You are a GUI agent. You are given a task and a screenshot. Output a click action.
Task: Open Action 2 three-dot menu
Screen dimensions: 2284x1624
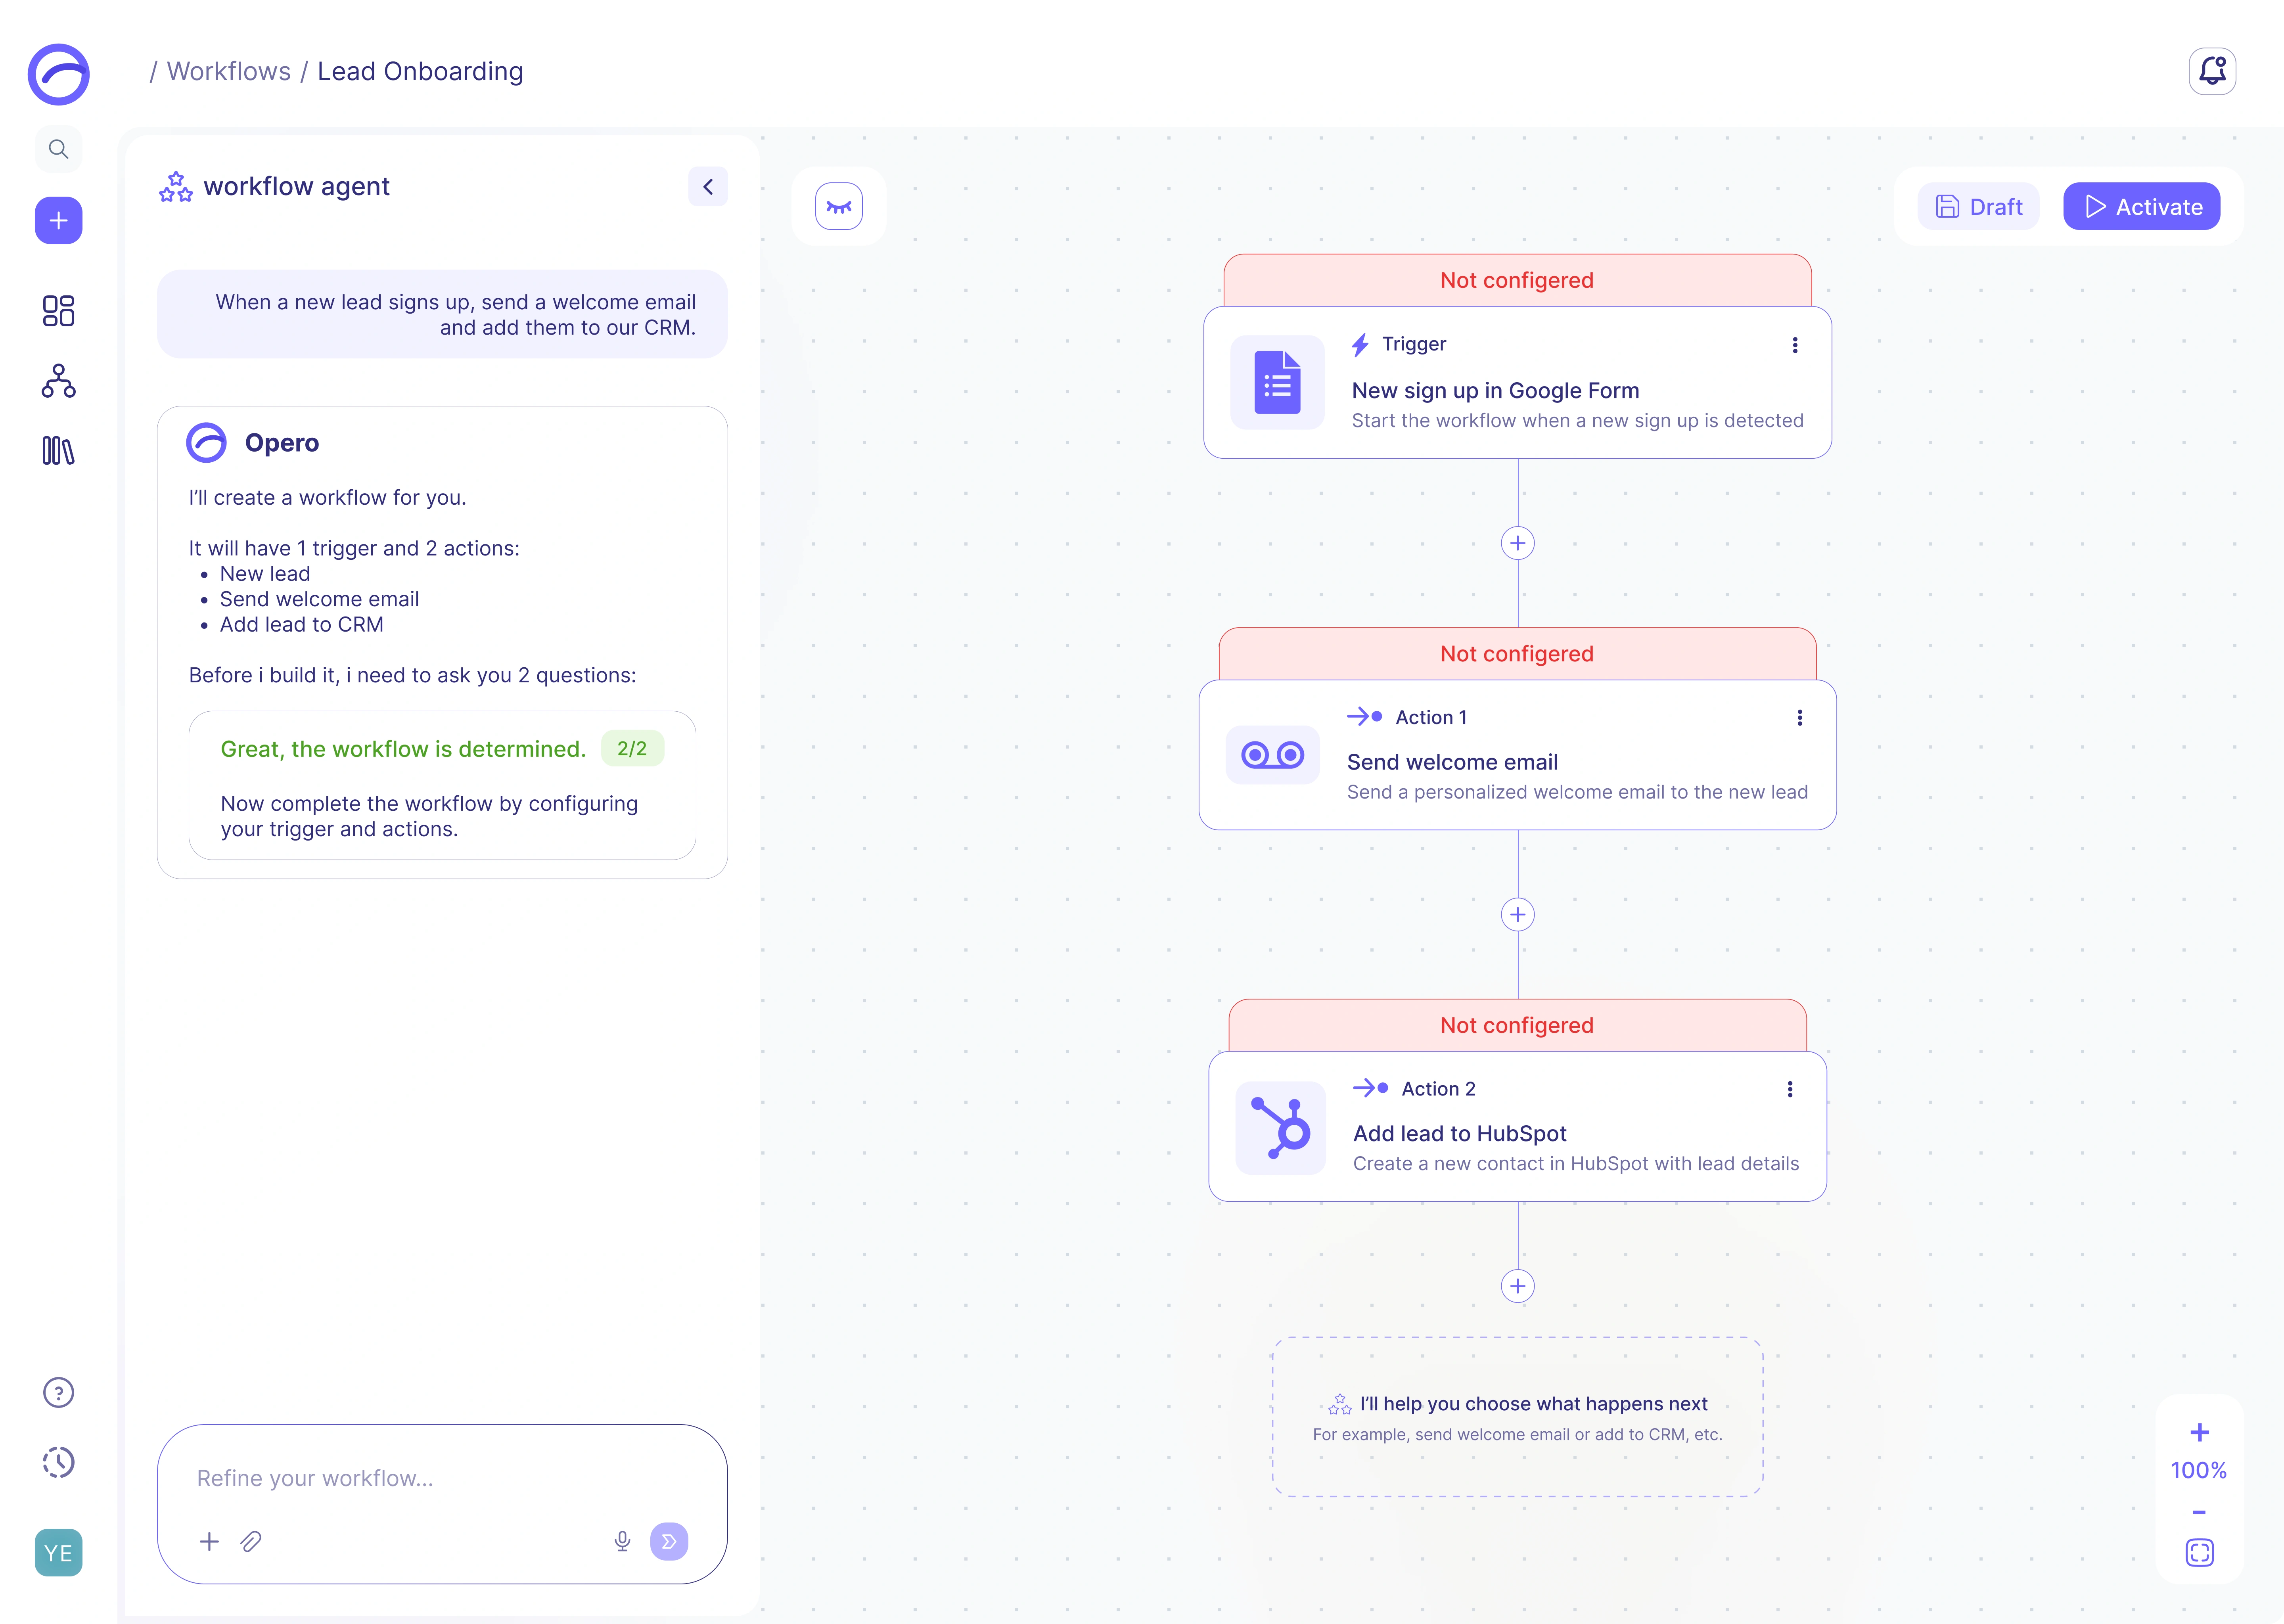point(1789,1089)
